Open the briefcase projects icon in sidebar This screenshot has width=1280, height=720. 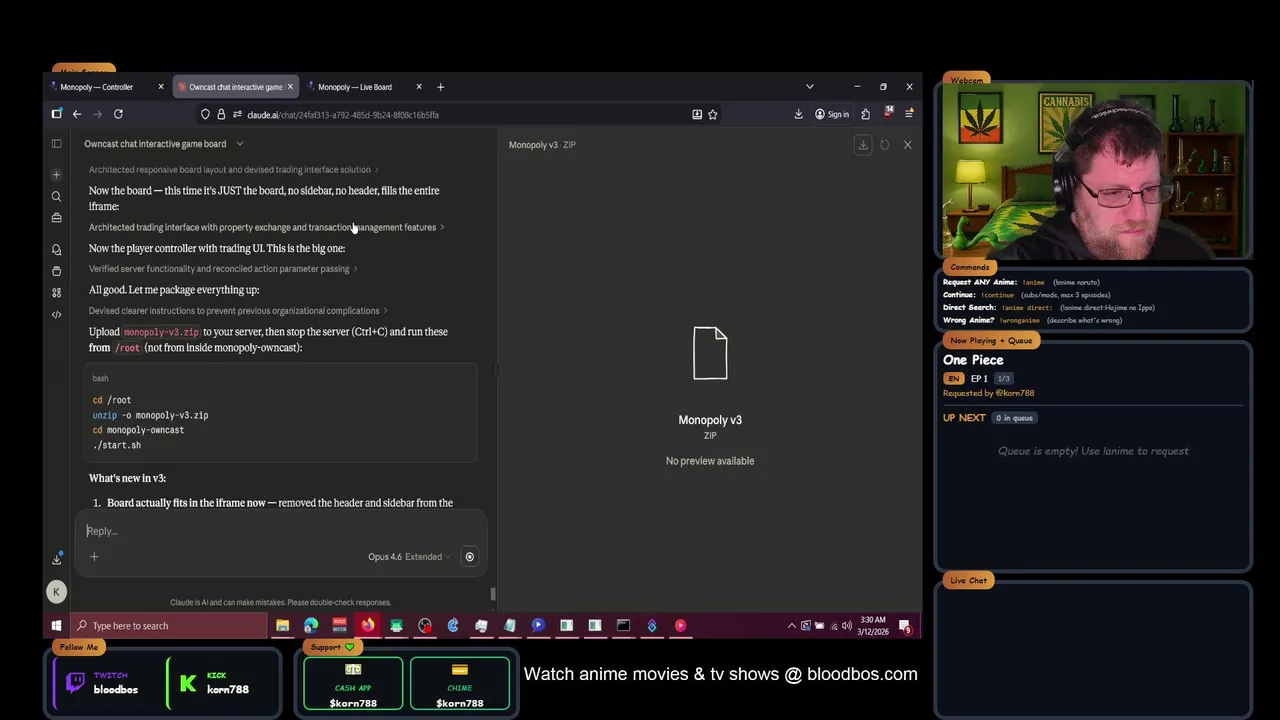pyautogui.click(x=56, y=217)
